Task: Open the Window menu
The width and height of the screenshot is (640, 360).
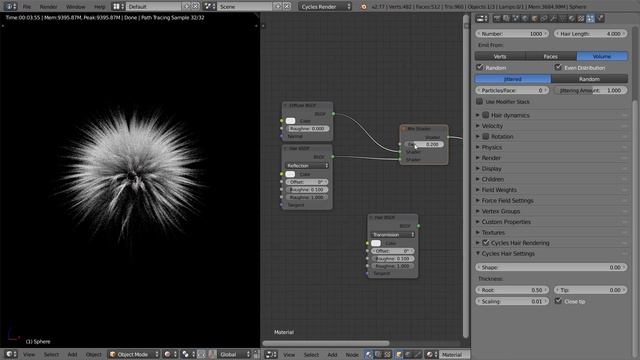Action: point(76,7)
